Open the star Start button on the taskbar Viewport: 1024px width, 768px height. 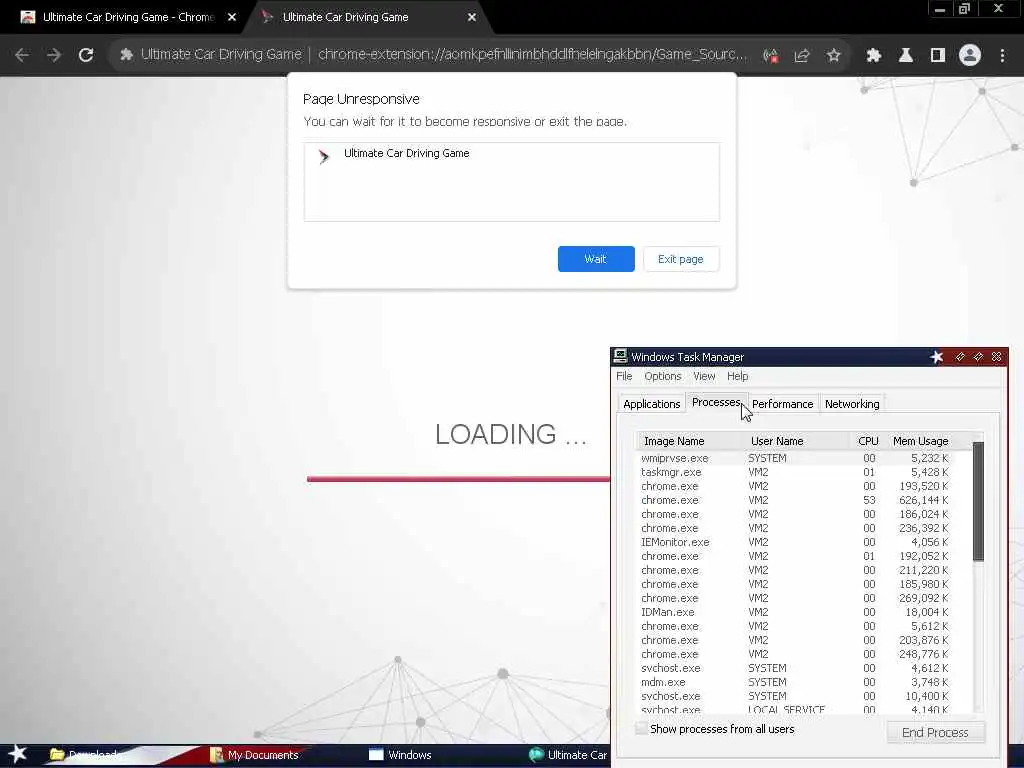[18, 754]
